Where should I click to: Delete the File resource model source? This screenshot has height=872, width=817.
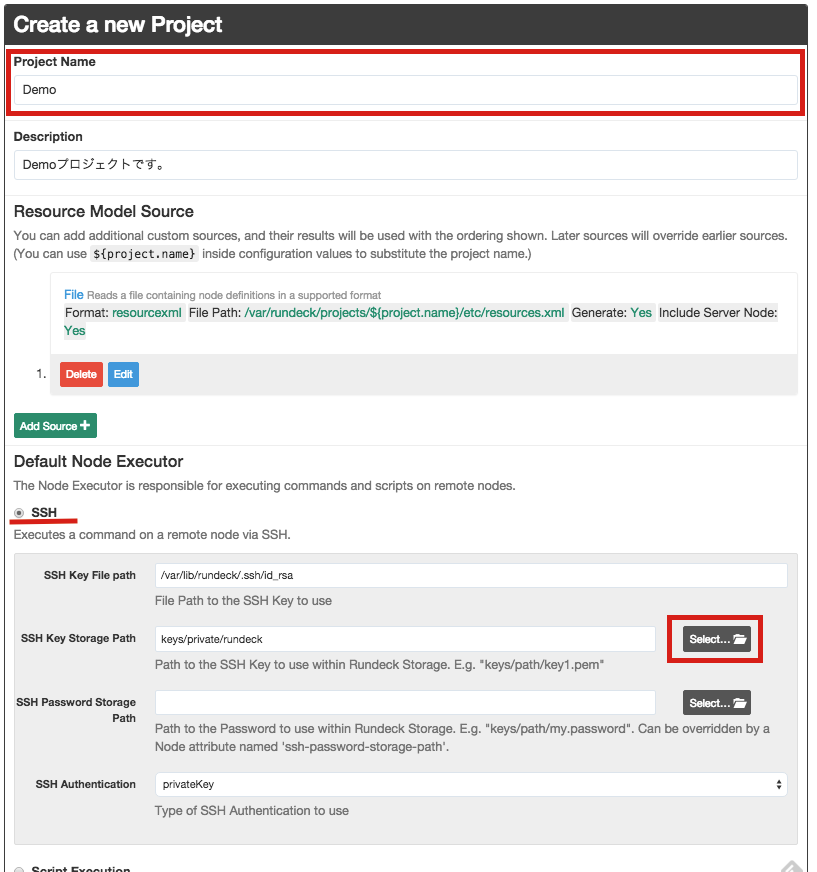coord(81,374)
